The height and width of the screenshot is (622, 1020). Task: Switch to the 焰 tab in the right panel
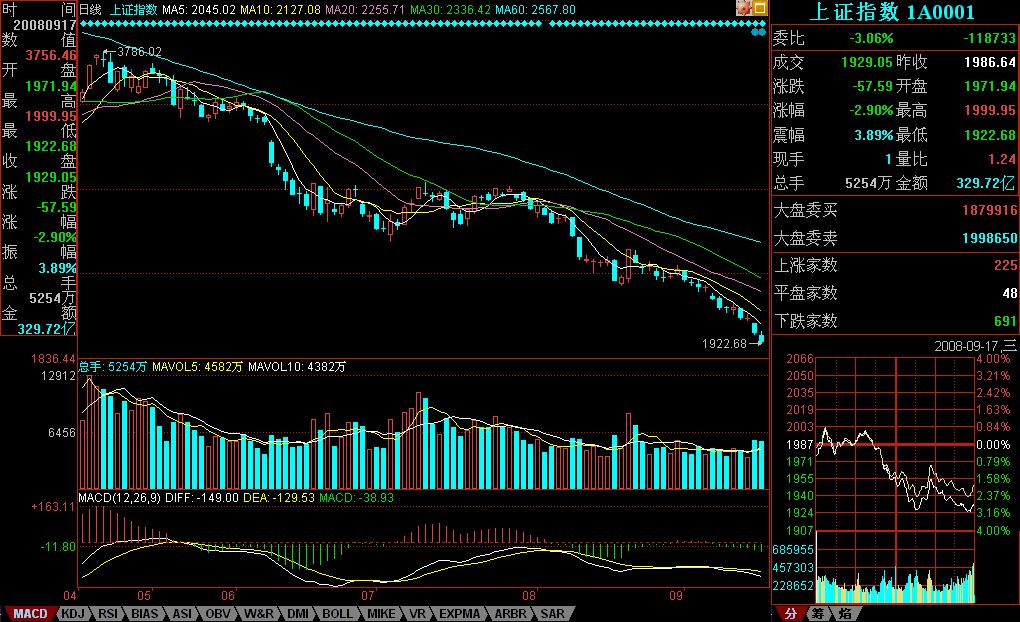point(845,613)
